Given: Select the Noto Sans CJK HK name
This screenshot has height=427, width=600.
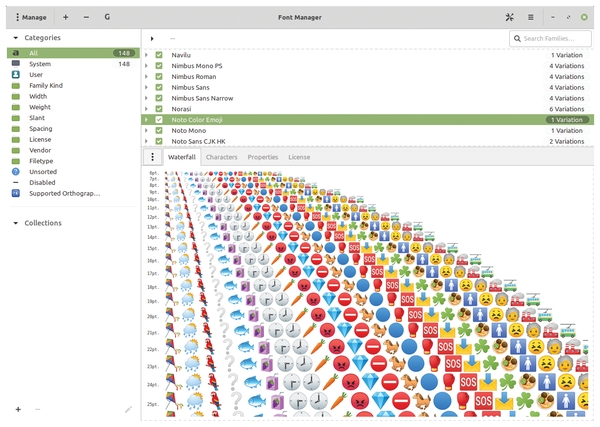Looking at the screenshot, I should [198, 141].
